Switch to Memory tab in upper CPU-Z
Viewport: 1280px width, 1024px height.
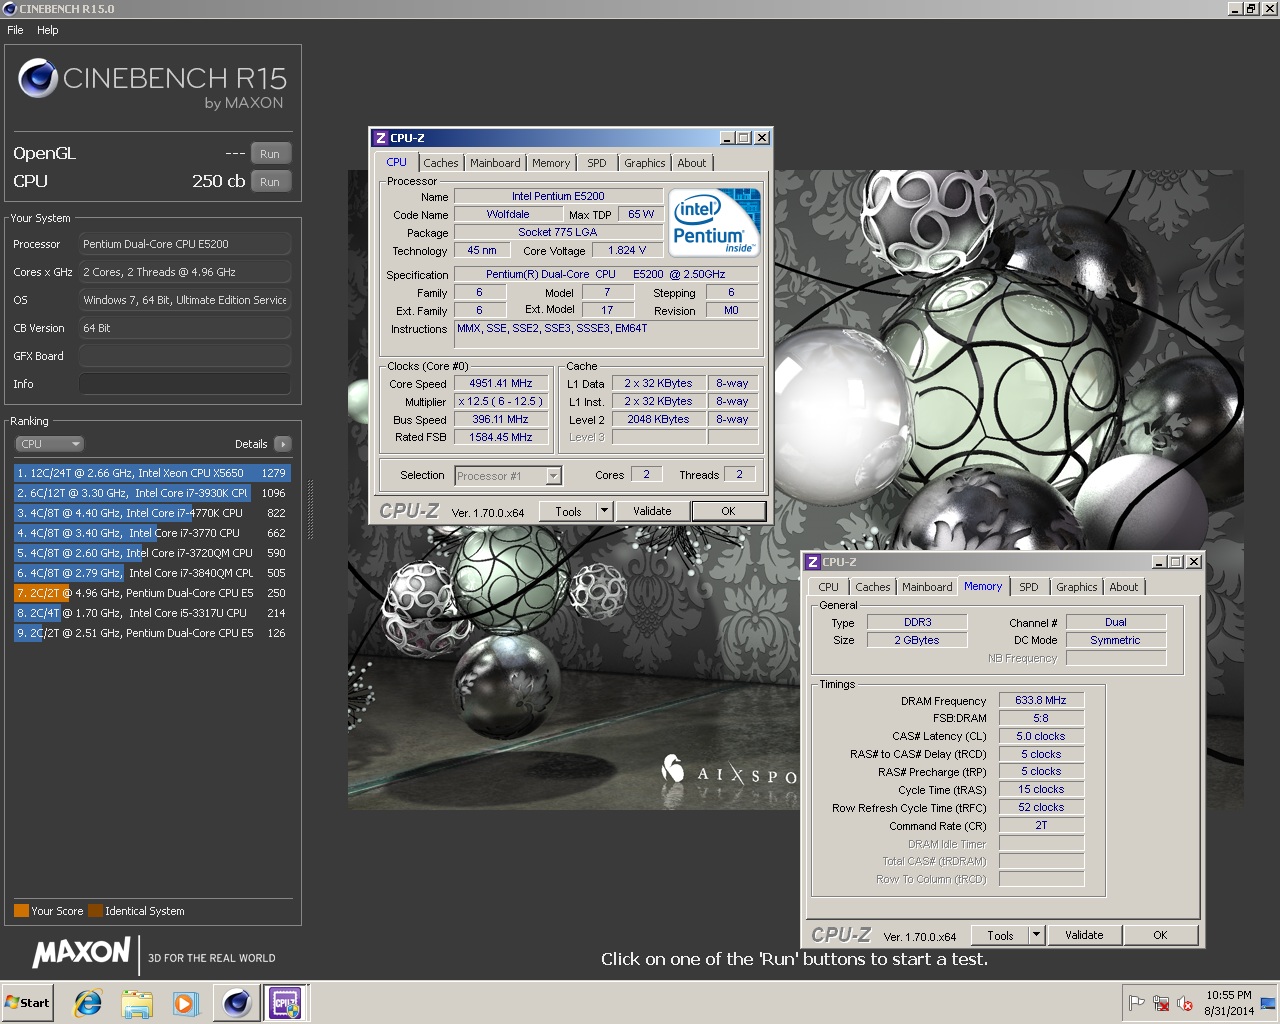pyautogui.click(x=551, y=163)
